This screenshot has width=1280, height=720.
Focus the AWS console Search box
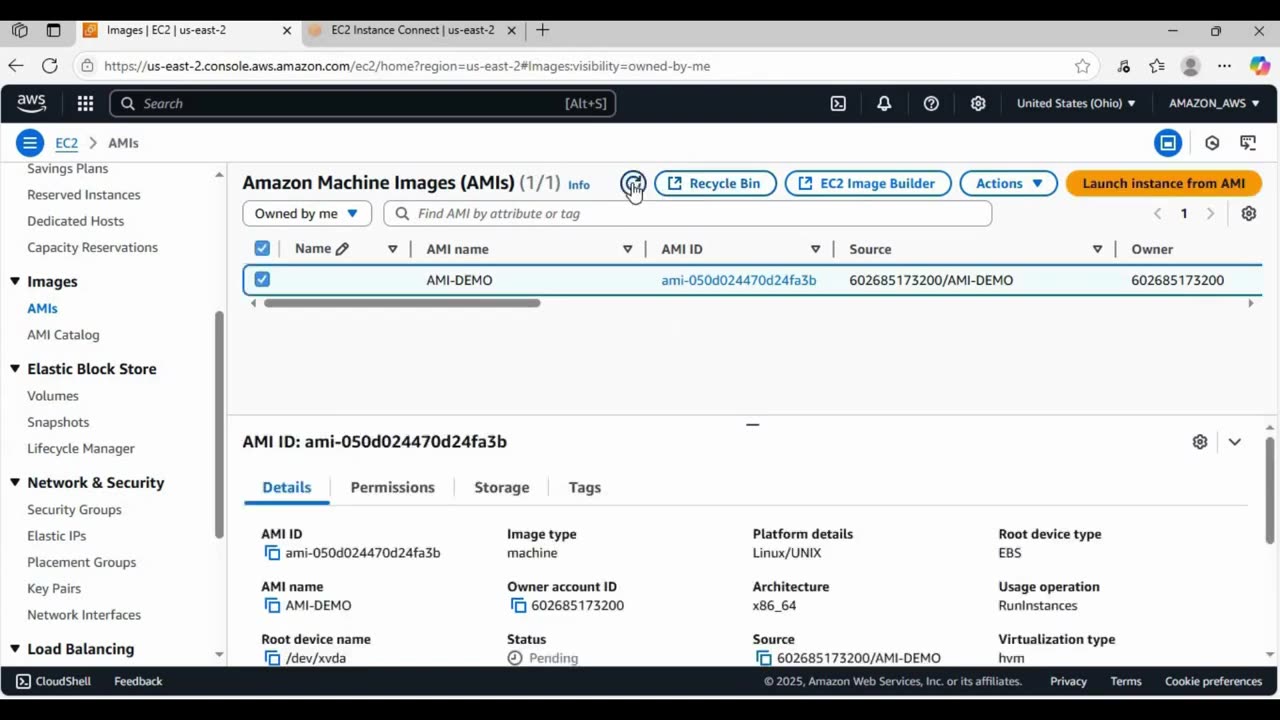tap(362, 103)
